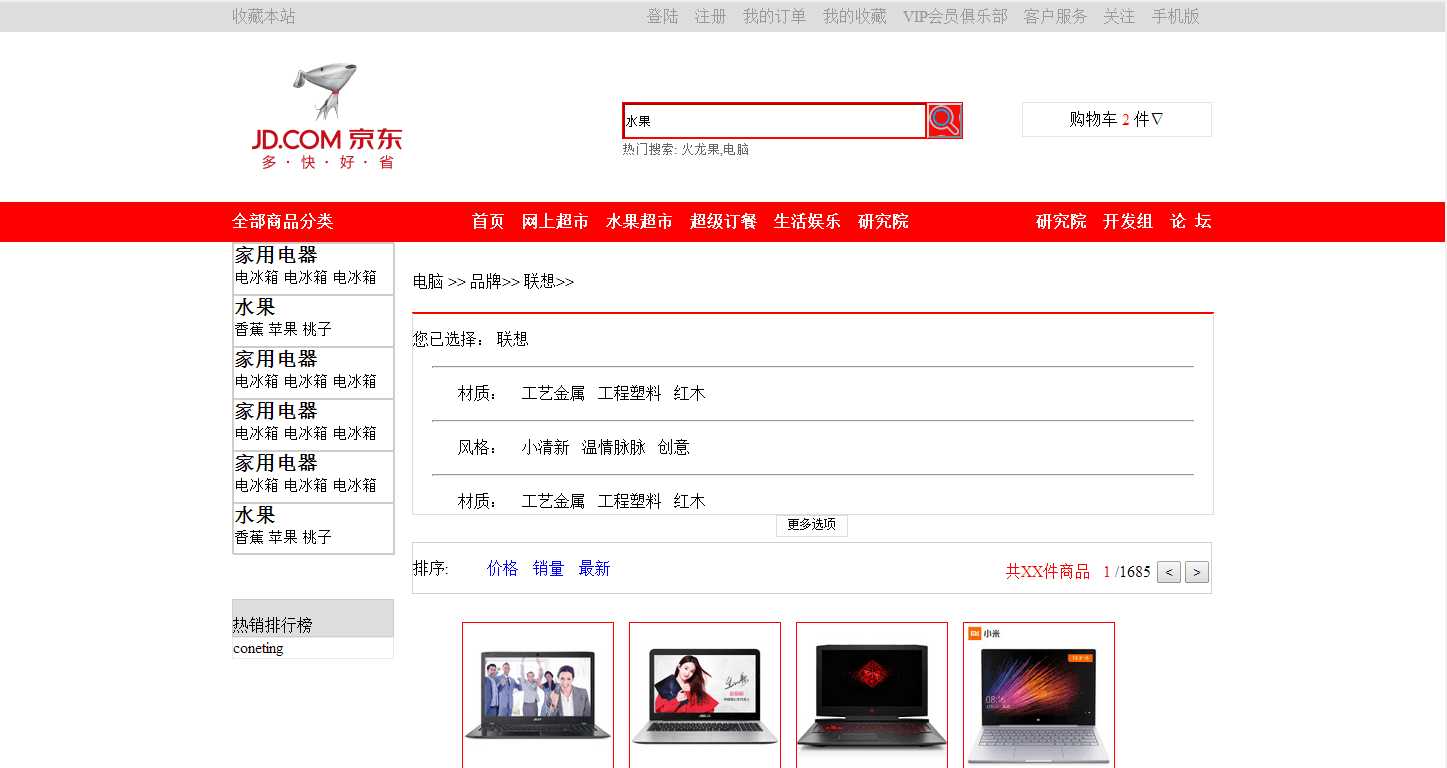Image resolution: width=1447 pixels, height=768 pixels.
Task: Open the 注册 register link
Action: click(711, 16)
